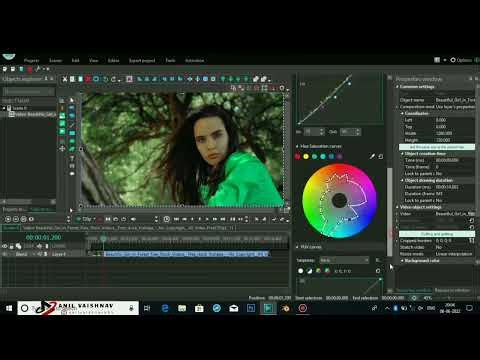This screenshot has width=480, height=360.
Task: Open the Blend mode dropdown on Layer 1
Action: click(25, 254)
